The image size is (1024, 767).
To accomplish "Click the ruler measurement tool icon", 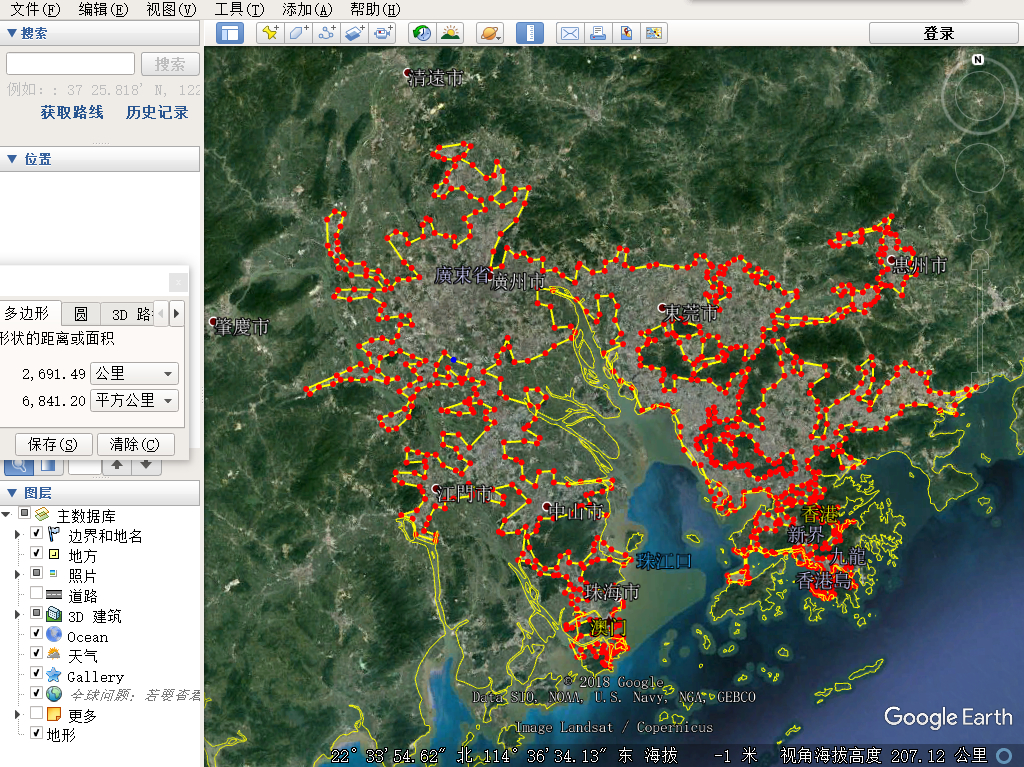I will coord(530,33).
